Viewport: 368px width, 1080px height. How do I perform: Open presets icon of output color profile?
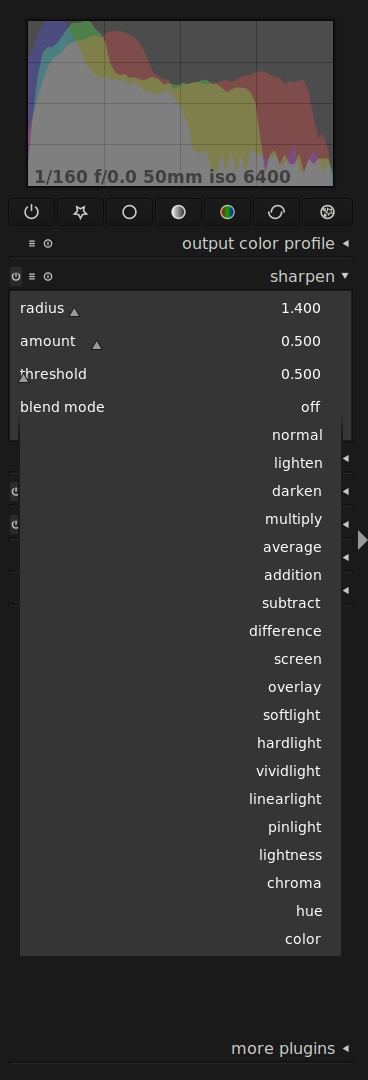pyautogui.click(x=32, y=244)
